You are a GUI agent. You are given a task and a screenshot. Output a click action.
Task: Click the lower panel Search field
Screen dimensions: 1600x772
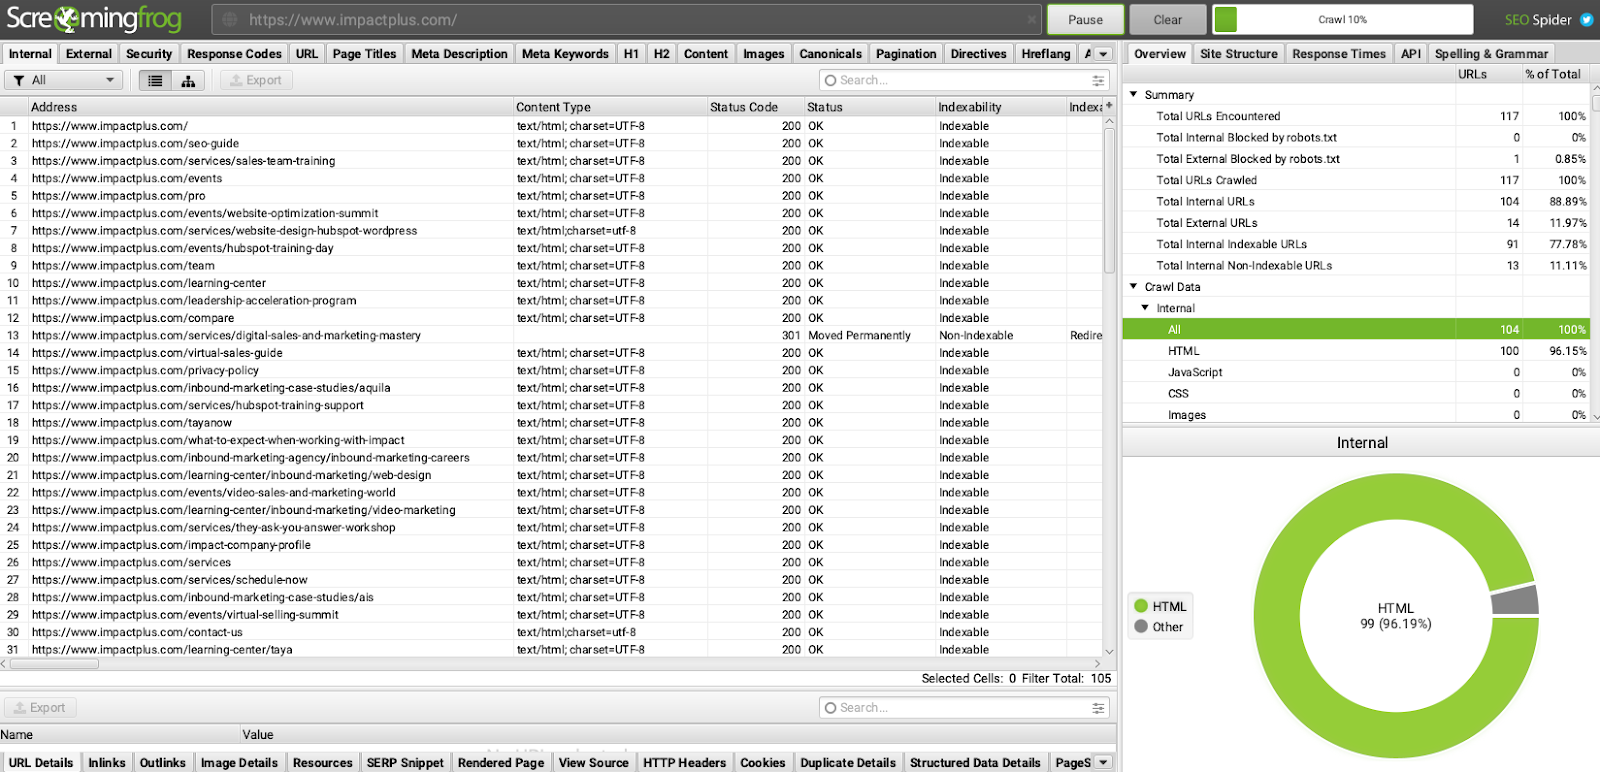click(964, 707)
